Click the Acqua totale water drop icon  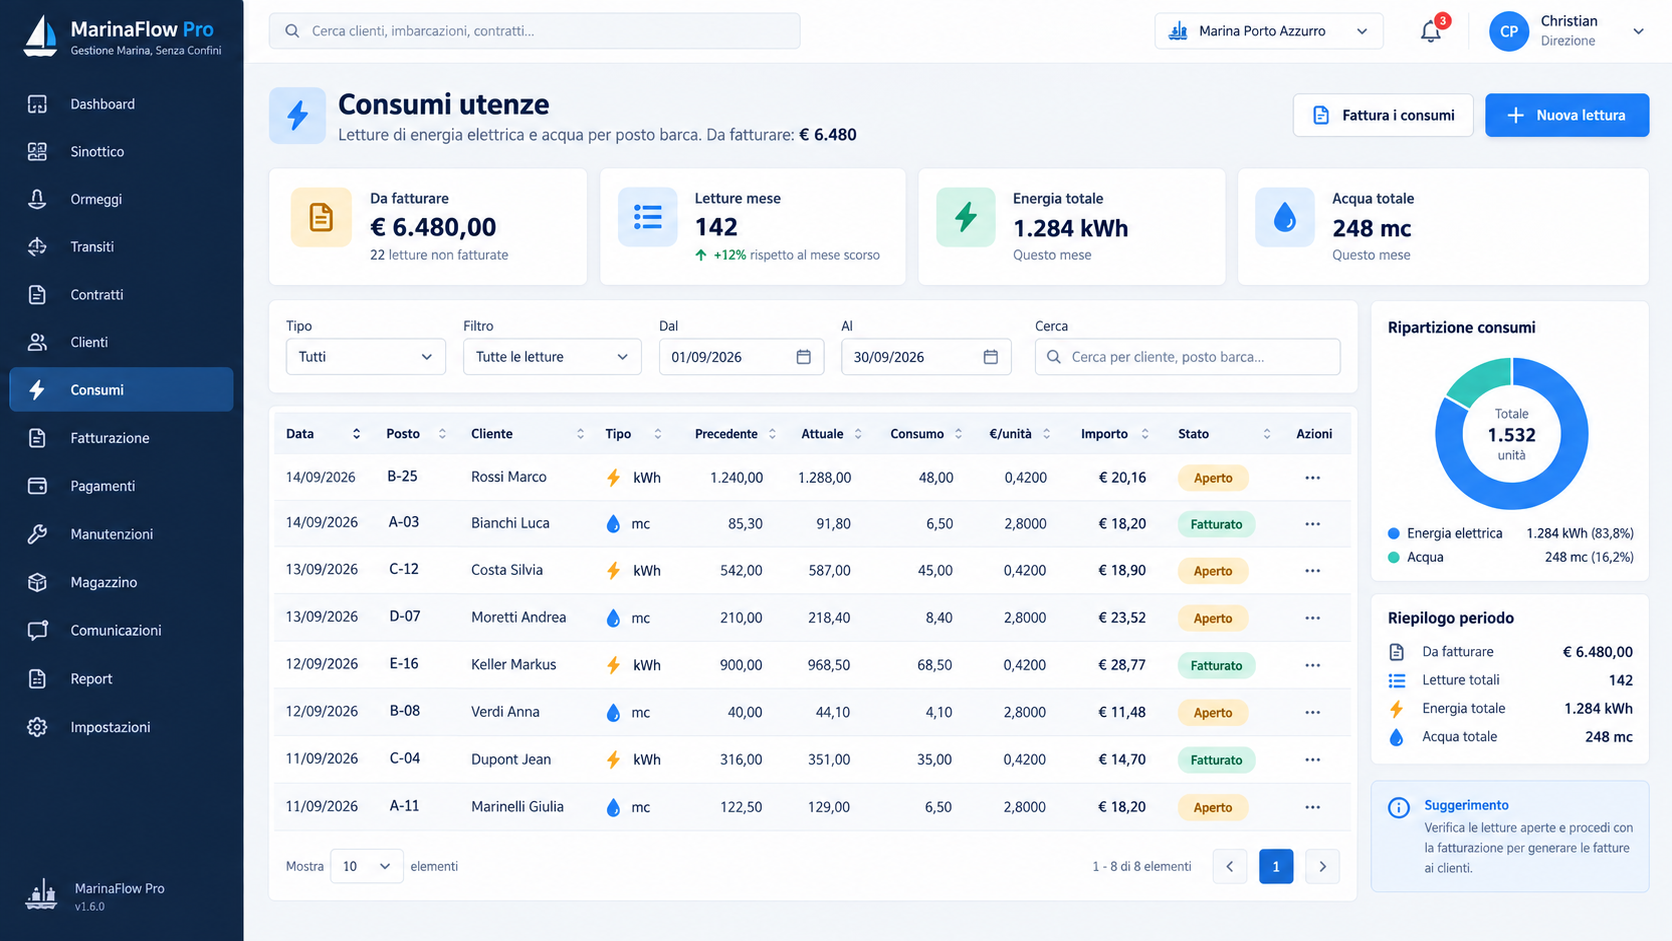[x=1285, y=217]
